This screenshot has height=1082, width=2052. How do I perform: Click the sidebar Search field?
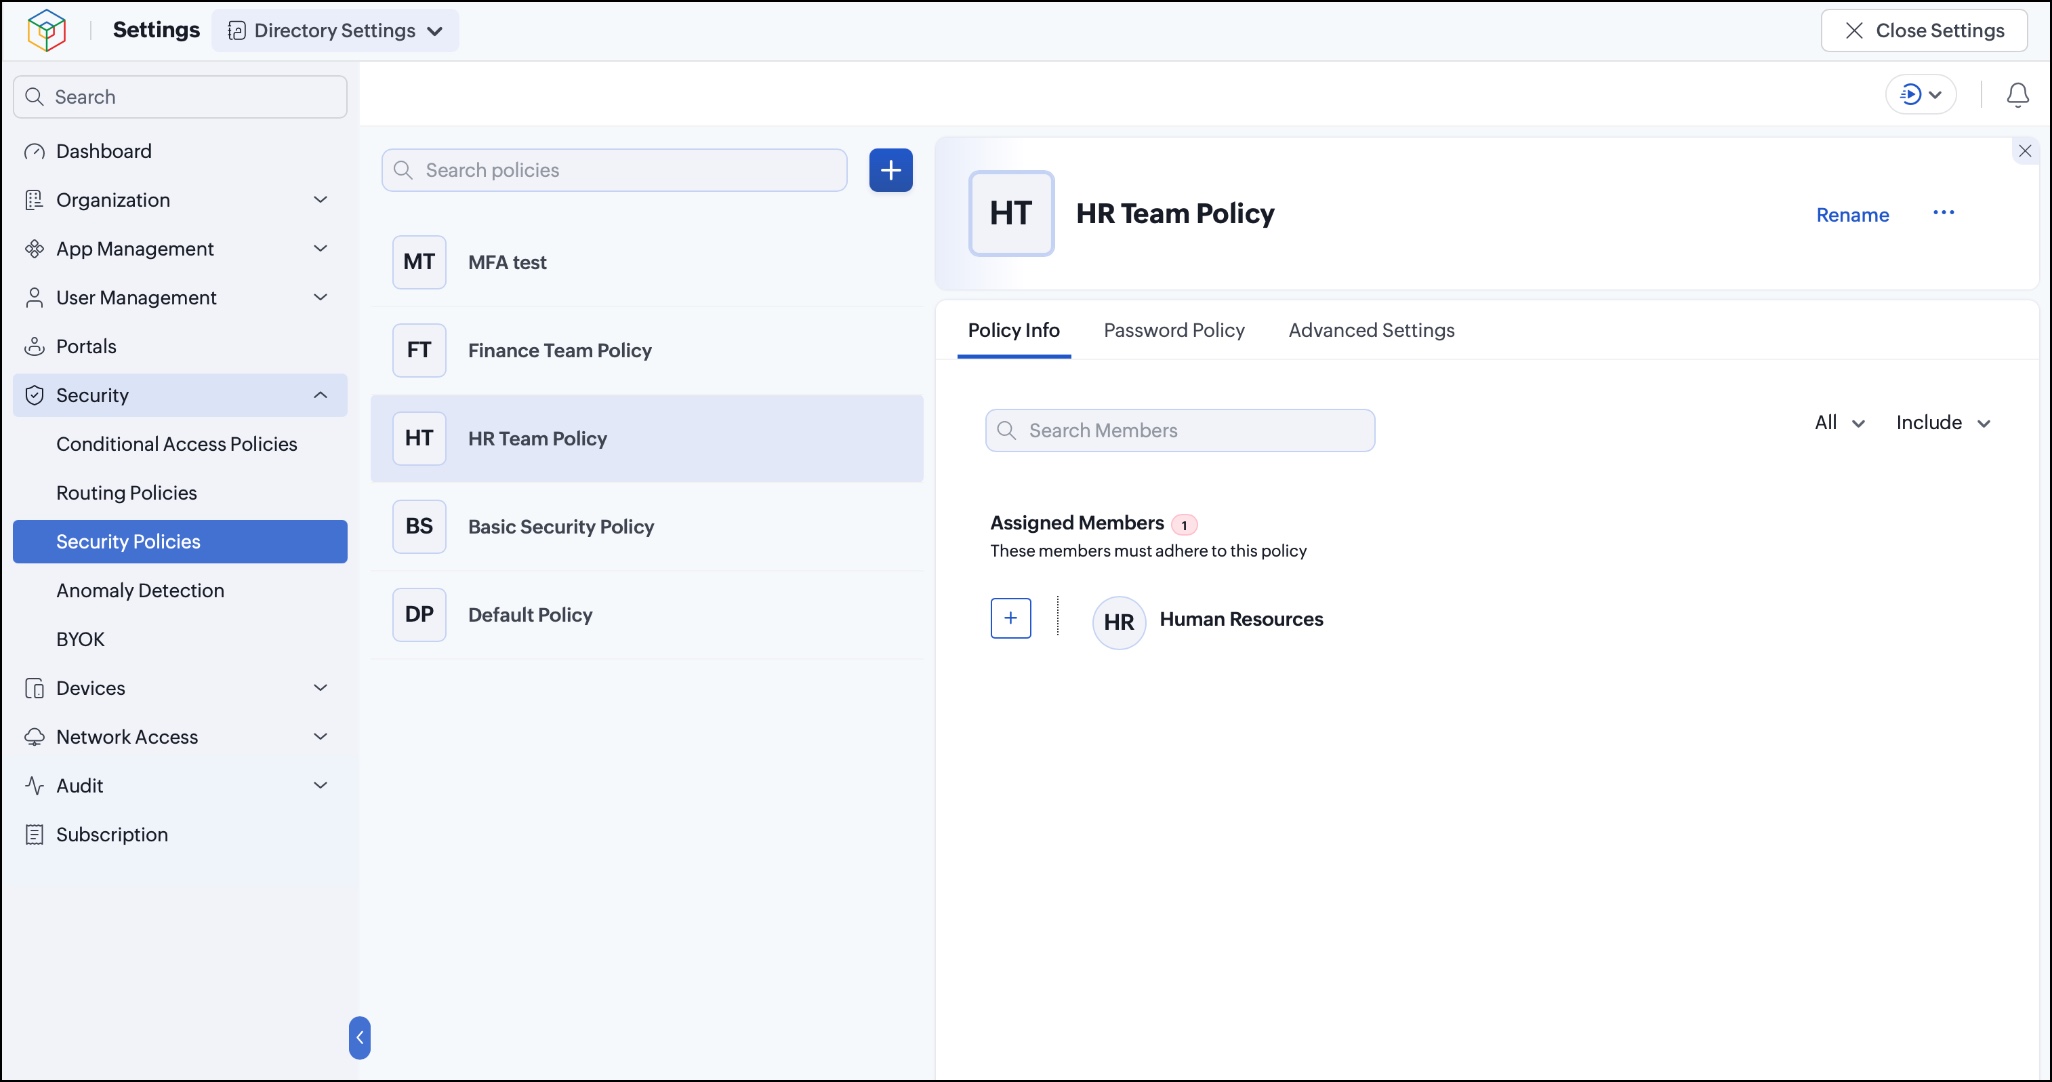180,97
